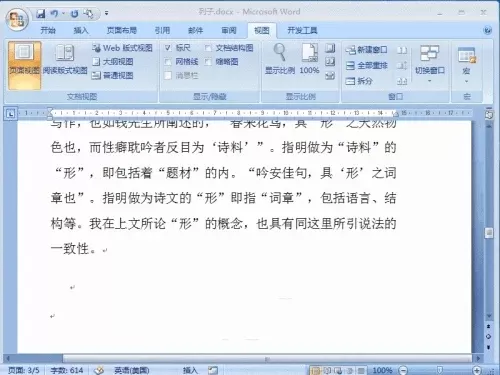Image resolution: width=500 pixels, height=375 pixels.
Task: Open the 切换窗口 dropdown
Action: point(429,64)
